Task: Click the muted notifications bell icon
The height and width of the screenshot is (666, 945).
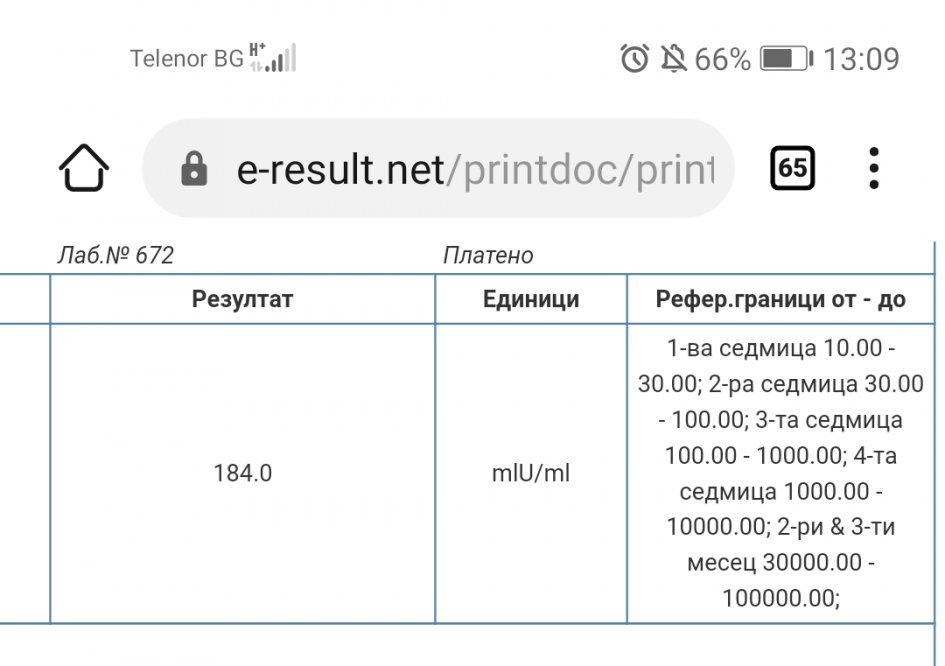Action: coord(674,59)
